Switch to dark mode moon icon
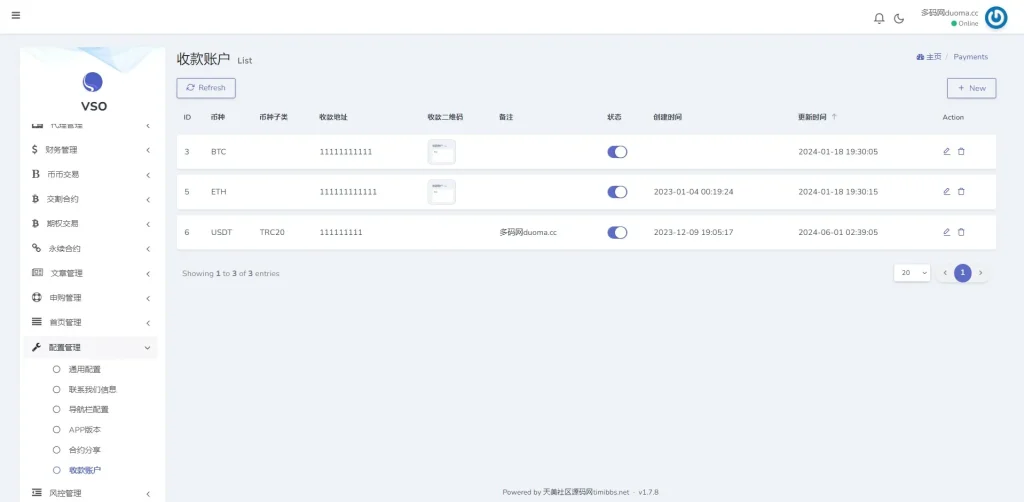This screenshot has width=1024, height=502. tap(899, 18)
